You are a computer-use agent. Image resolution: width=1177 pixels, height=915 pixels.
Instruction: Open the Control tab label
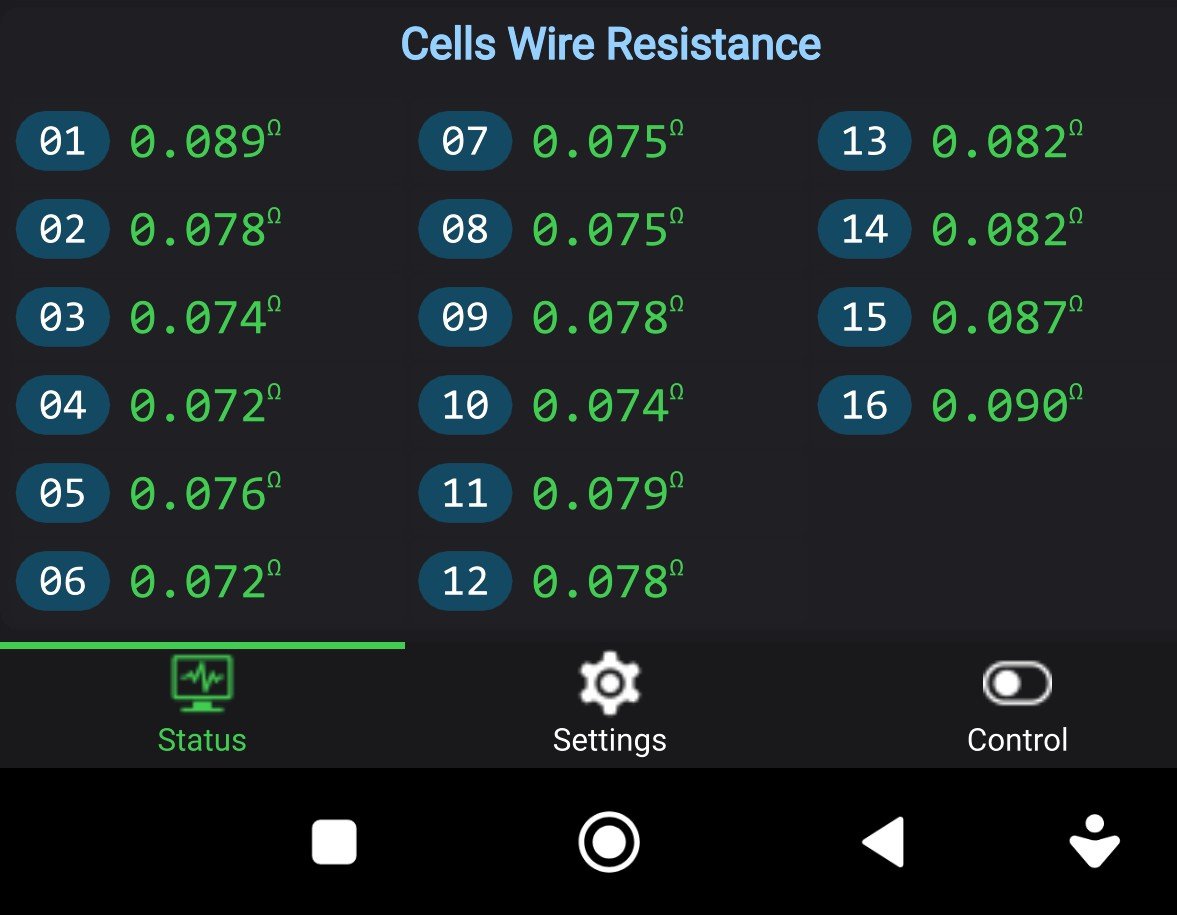pos(1017,740)
